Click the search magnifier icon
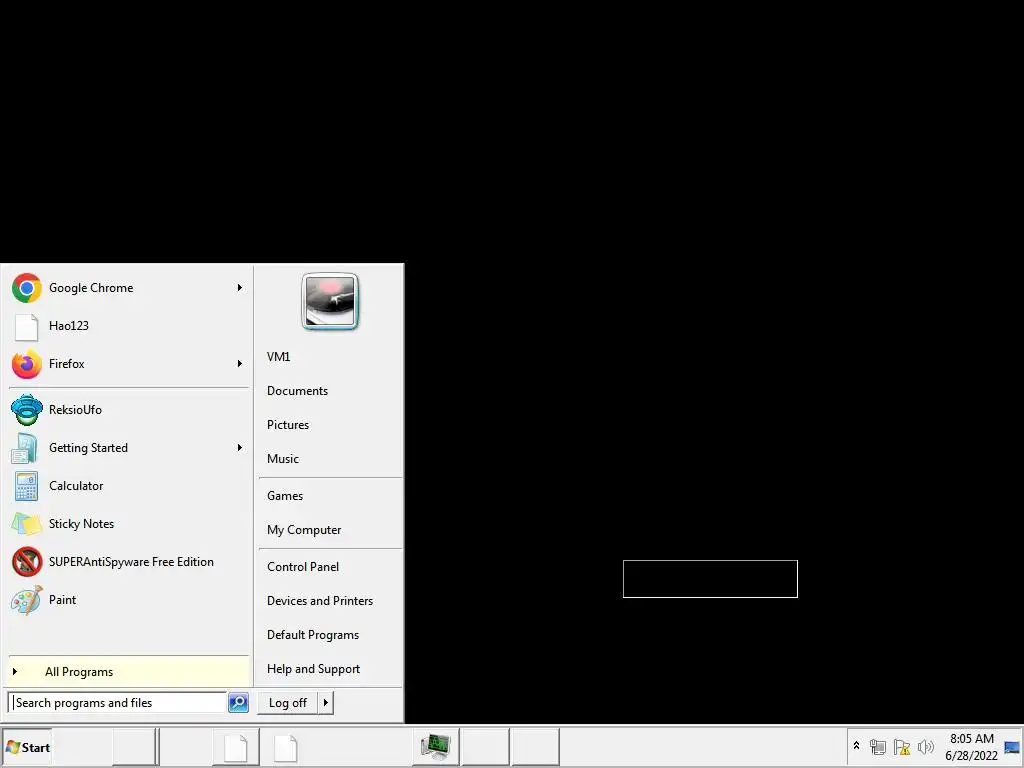 [238, 703]
